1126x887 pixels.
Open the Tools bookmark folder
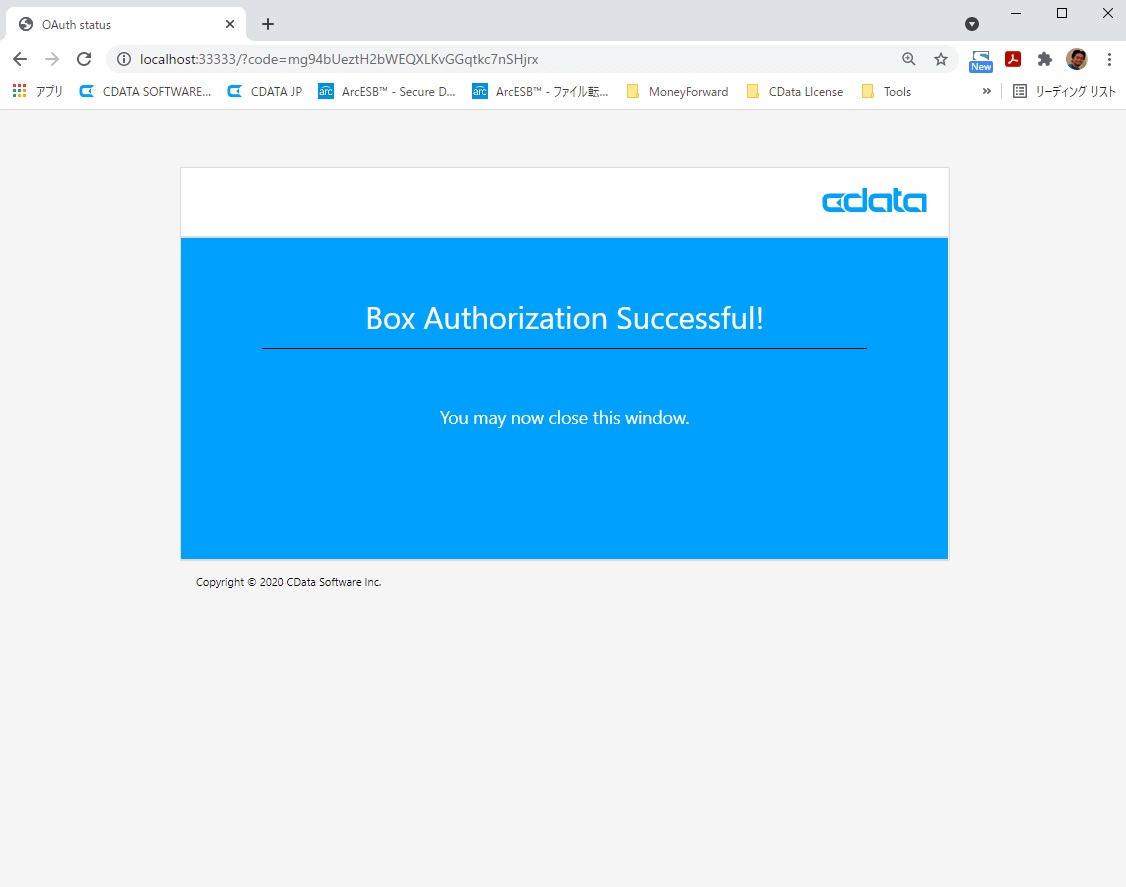coord(887,91)
